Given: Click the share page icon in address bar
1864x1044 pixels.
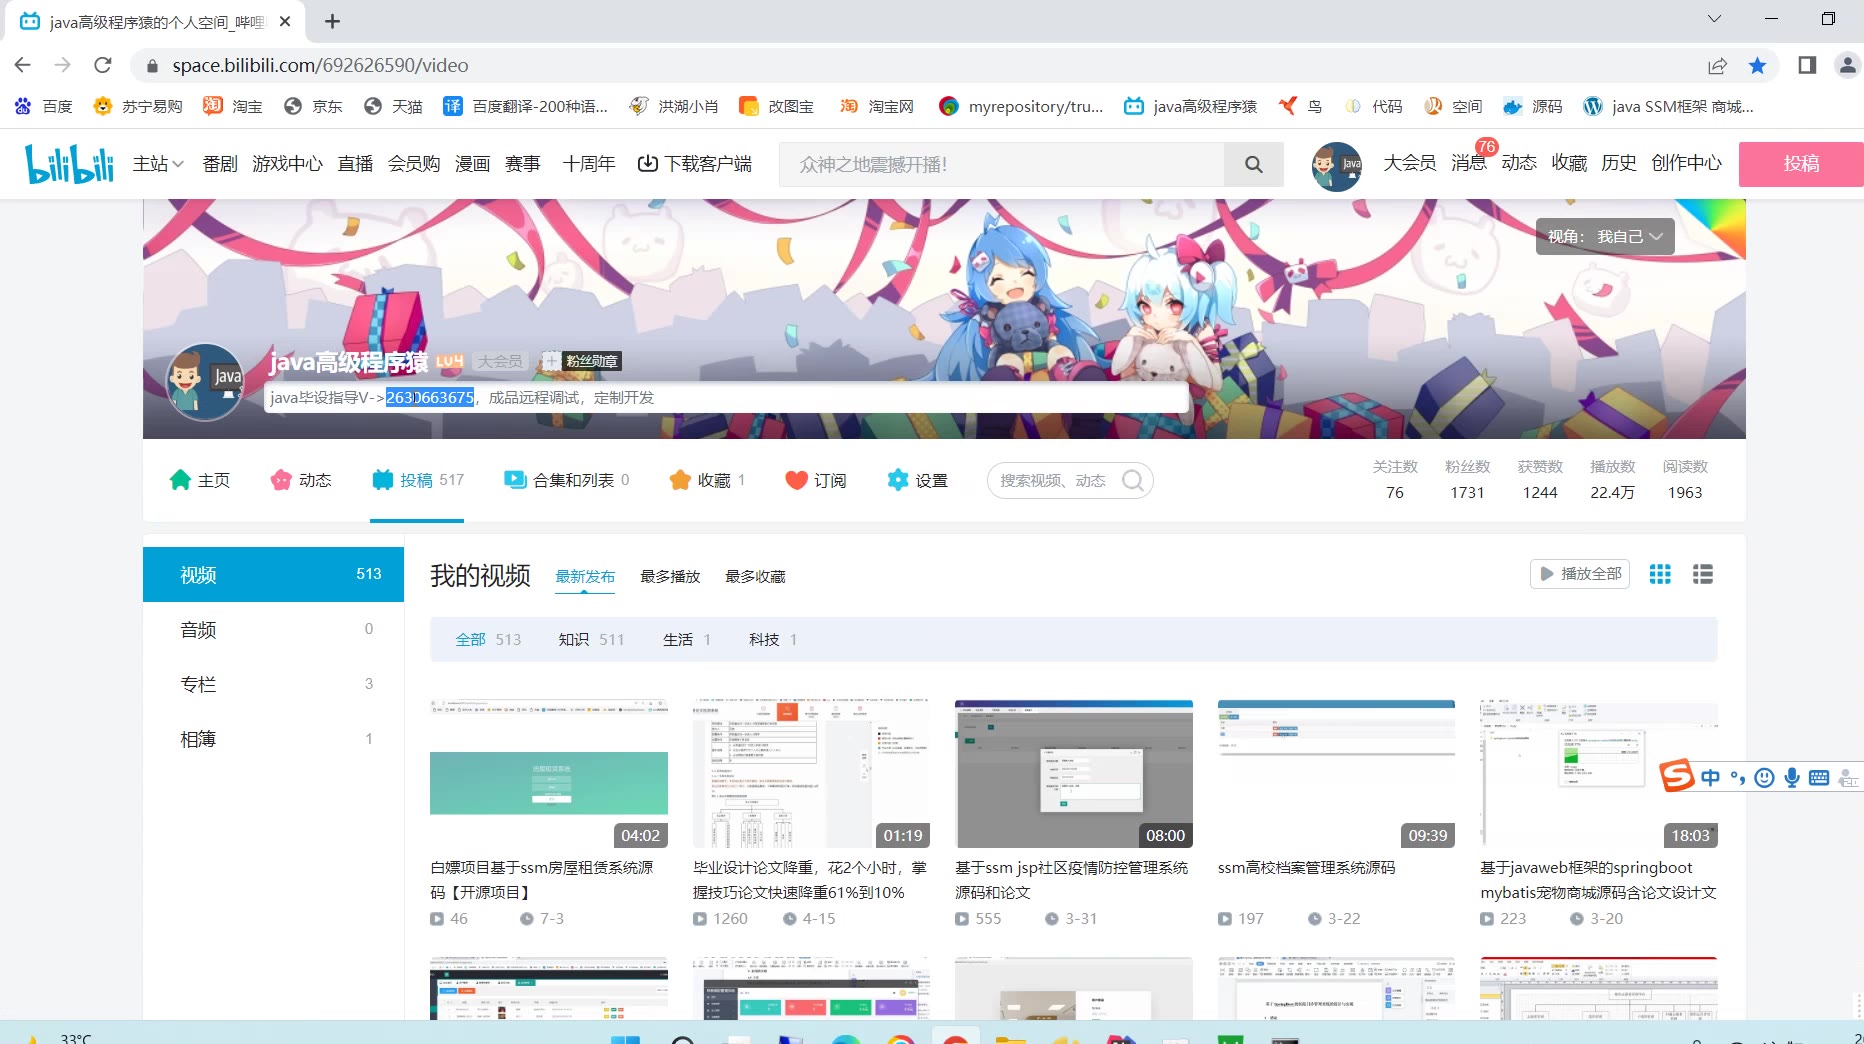Looking at the screenshot, I should coord(1717,65).
